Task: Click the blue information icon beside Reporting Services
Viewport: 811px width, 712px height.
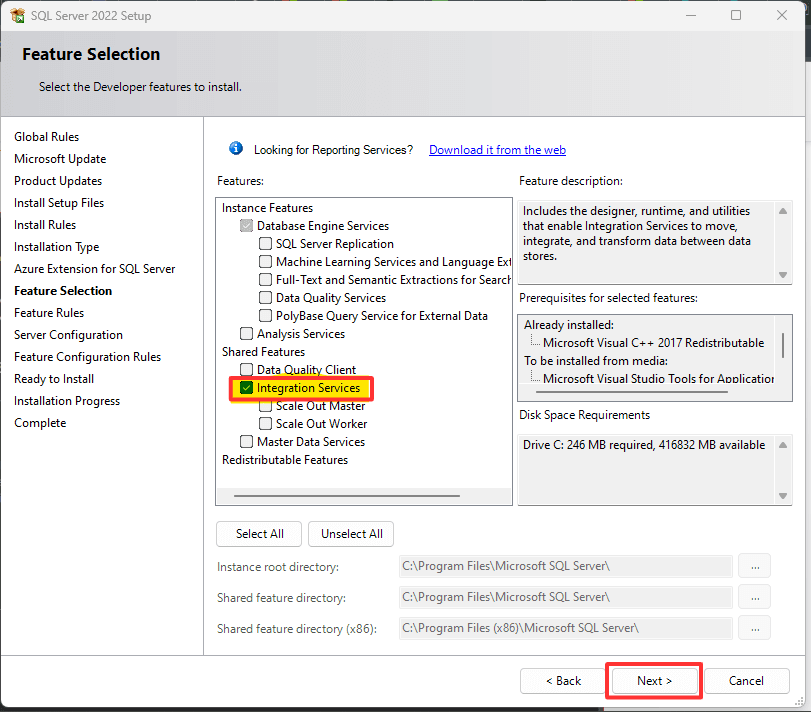Action: [x=236, y=149]
